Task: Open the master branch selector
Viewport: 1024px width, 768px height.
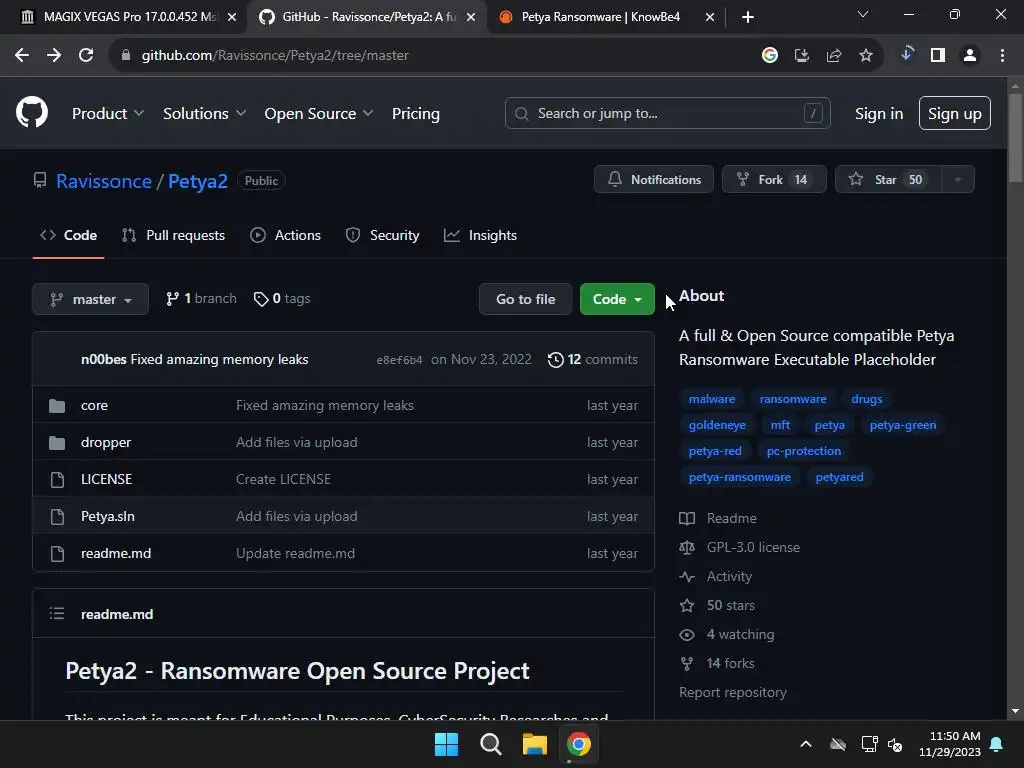Action: pyautogui.click(x=90, y=299)
